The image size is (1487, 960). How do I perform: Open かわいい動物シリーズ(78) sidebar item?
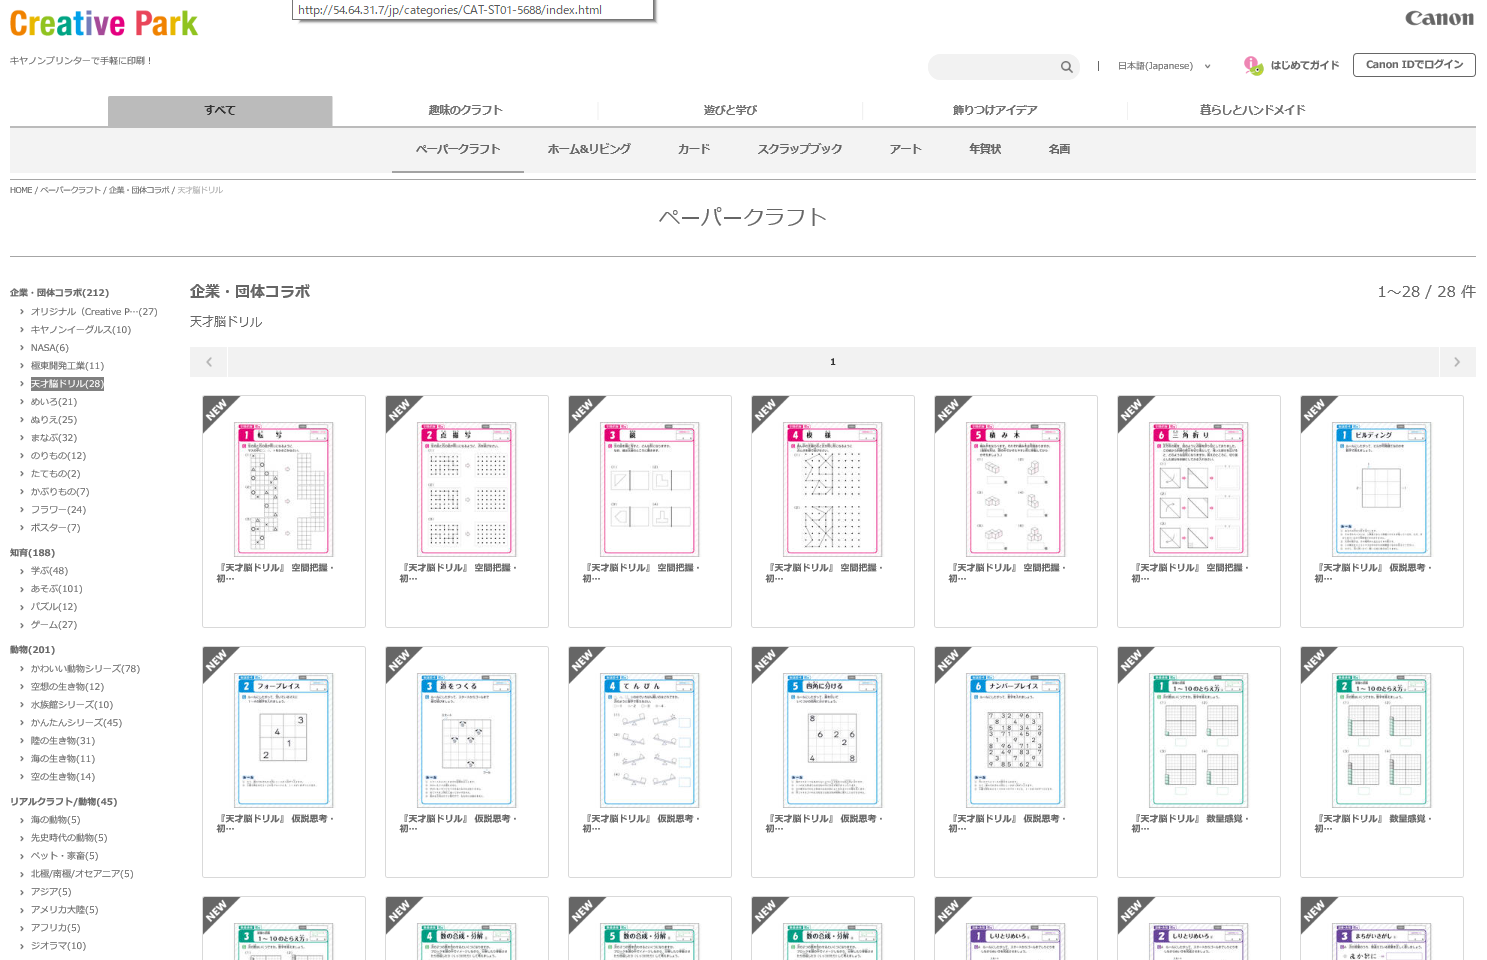pyautogui.click(x=85, y=669)
